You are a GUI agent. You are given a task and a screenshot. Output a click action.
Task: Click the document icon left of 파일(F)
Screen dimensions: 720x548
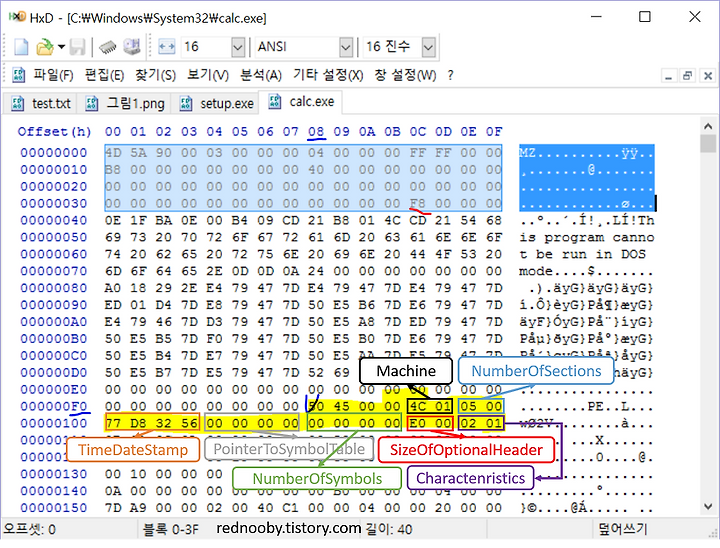tap(18, 75)
